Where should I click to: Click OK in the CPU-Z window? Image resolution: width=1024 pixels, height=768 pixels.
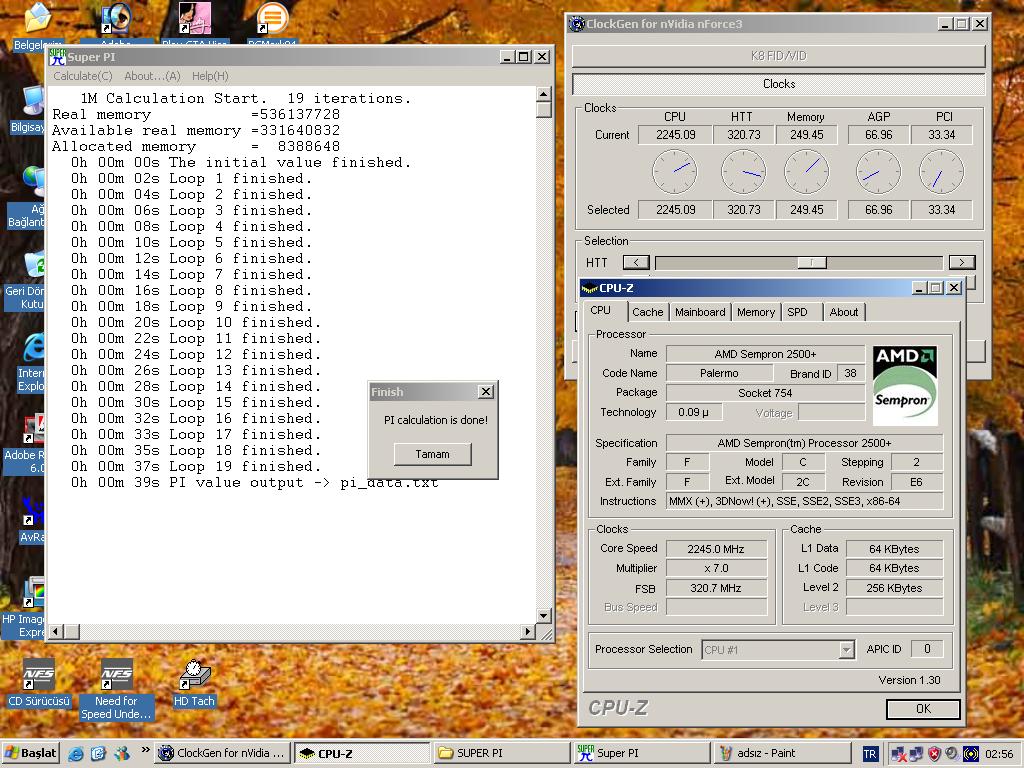pyautogui.click(x=923, y=709)
